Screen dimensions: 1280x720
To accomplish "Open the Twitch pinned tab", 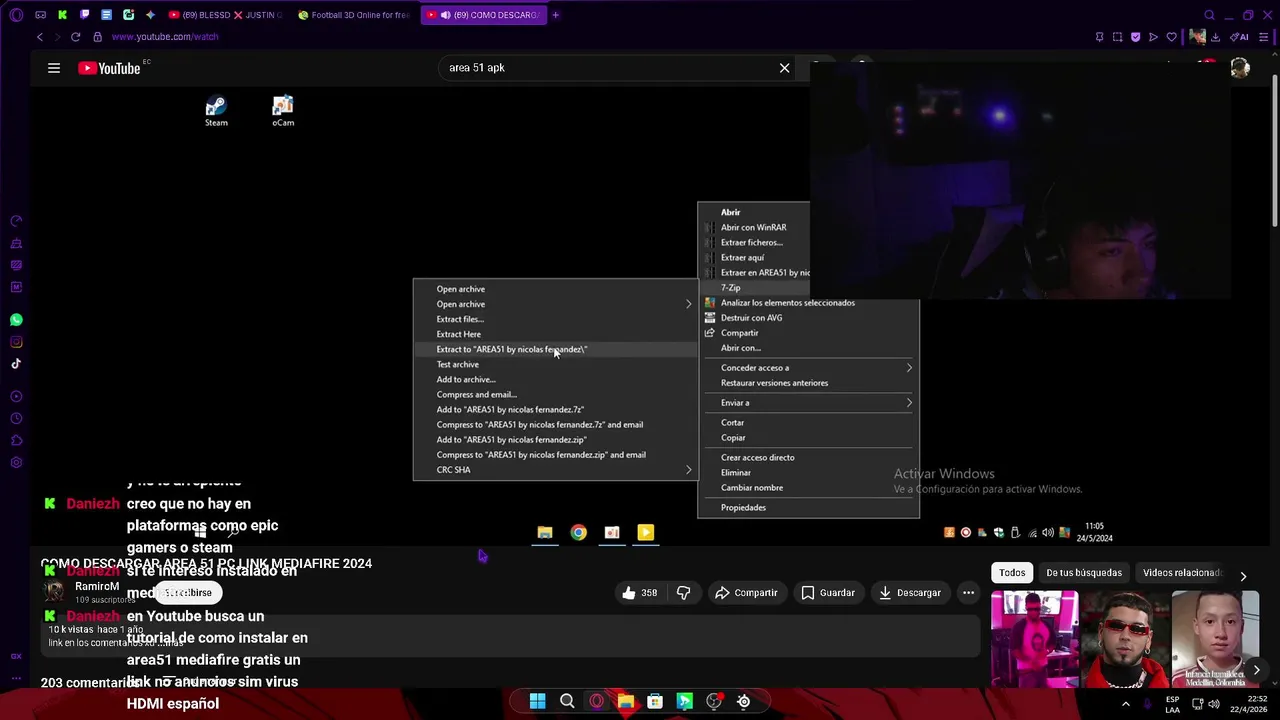I will tap(84, 15).
